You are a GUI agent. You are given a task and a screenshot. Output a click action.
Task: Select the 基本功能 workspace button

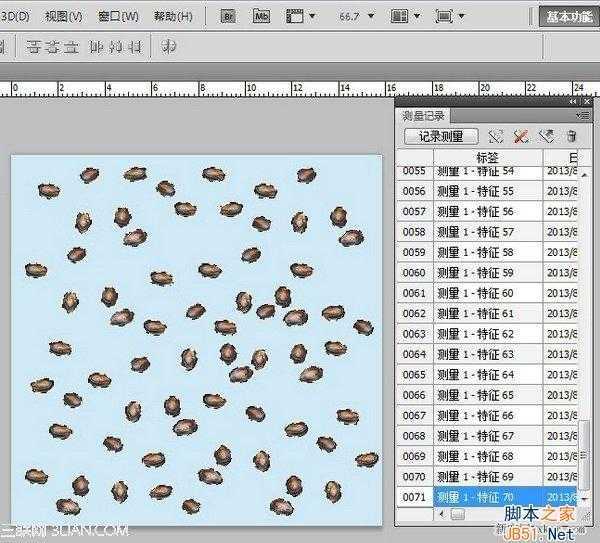tap(570, 16)
